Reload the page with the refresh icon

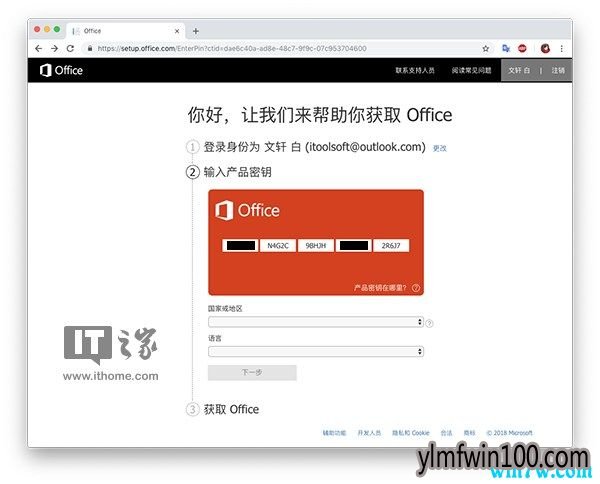coord(70,49)
